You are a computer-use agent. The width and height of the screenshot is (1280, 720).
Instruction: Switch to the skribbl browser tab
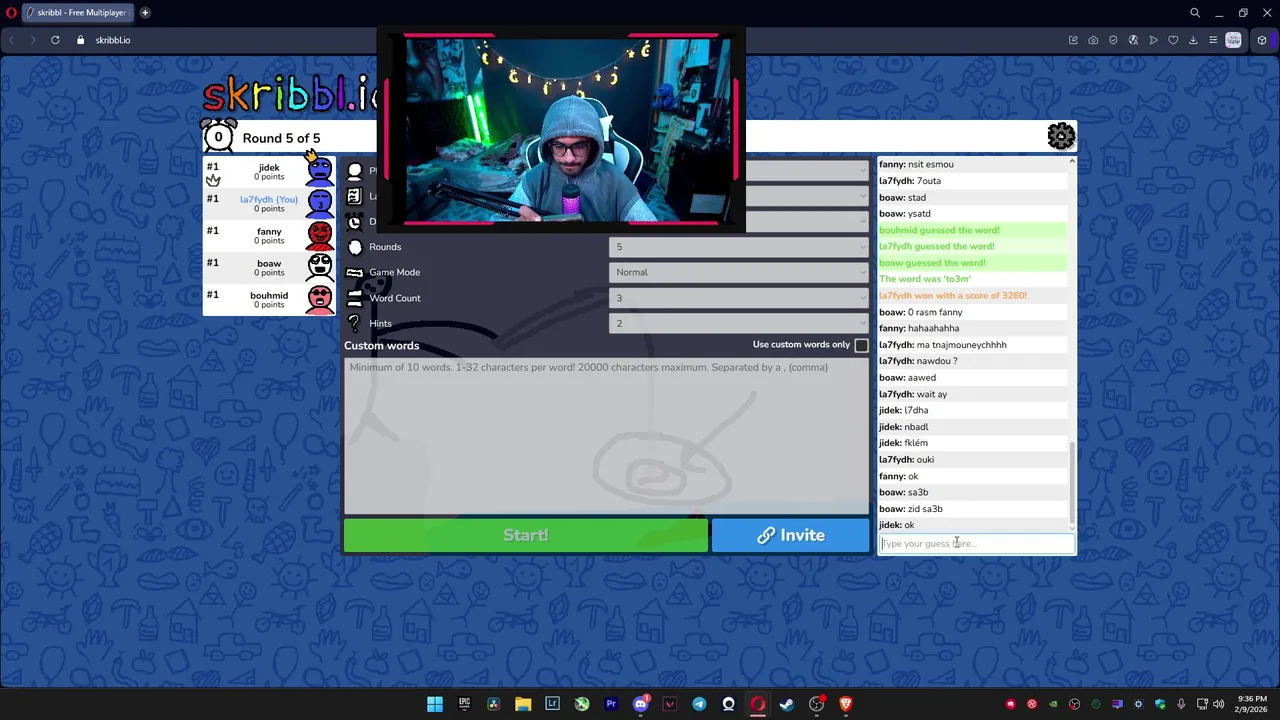click(x=78, y=13)
